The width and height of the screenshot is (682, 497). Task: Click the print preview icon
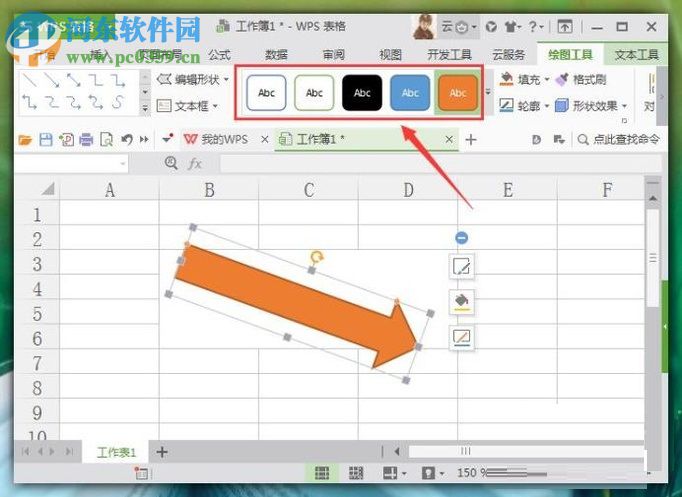click(x=107, y=140)
